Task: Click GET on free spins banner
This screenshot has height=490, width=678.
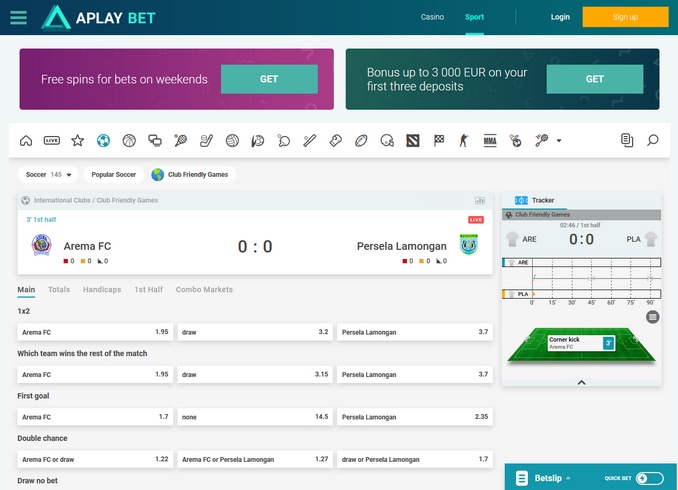Action: click(269, 79)
